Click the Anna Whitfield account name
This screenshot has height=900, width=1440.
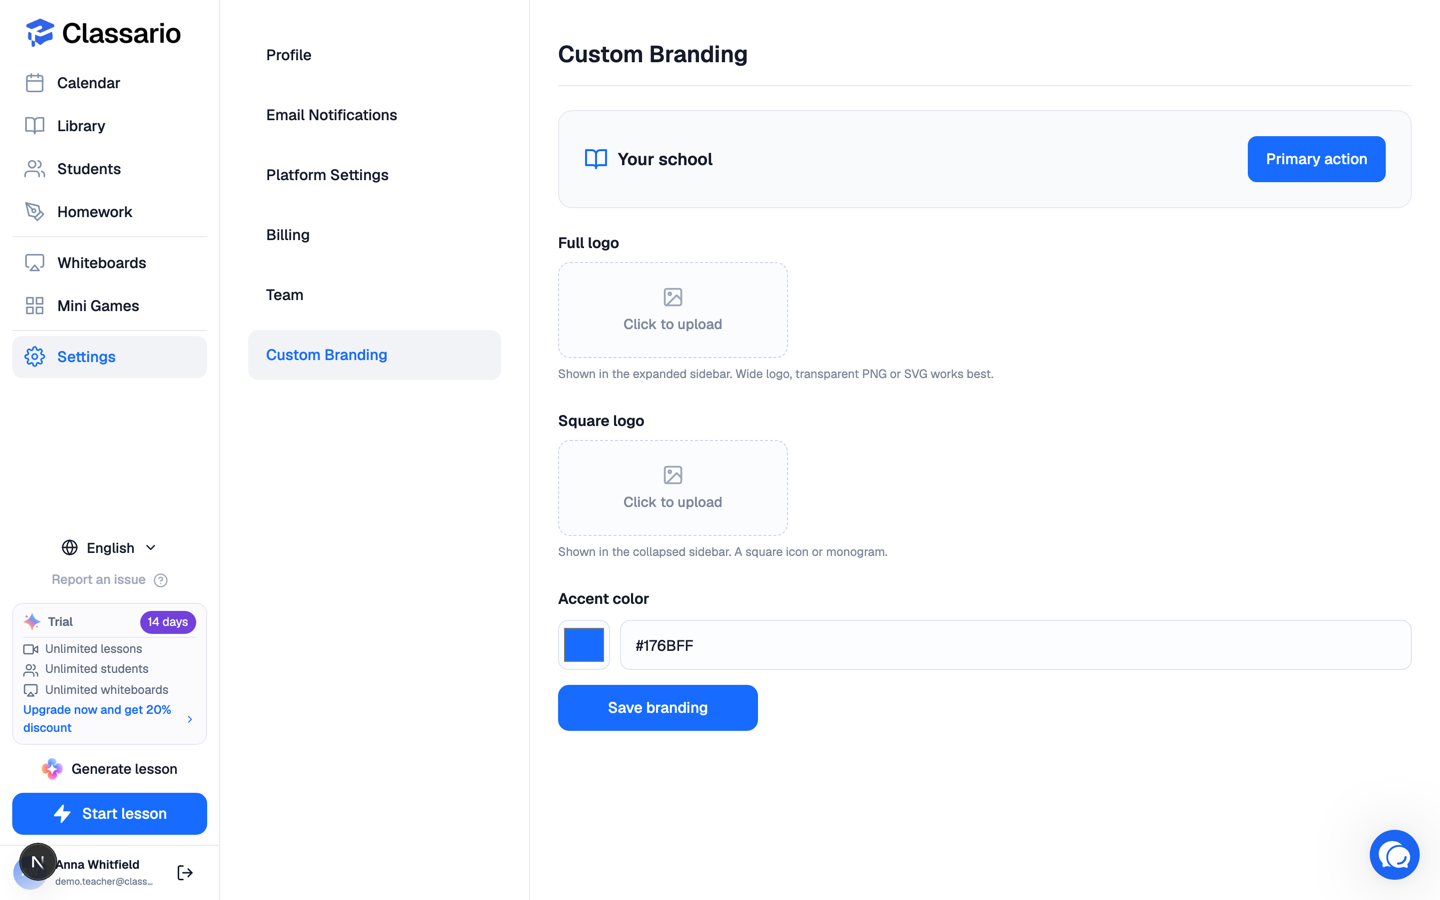click(x=98, y=865)
